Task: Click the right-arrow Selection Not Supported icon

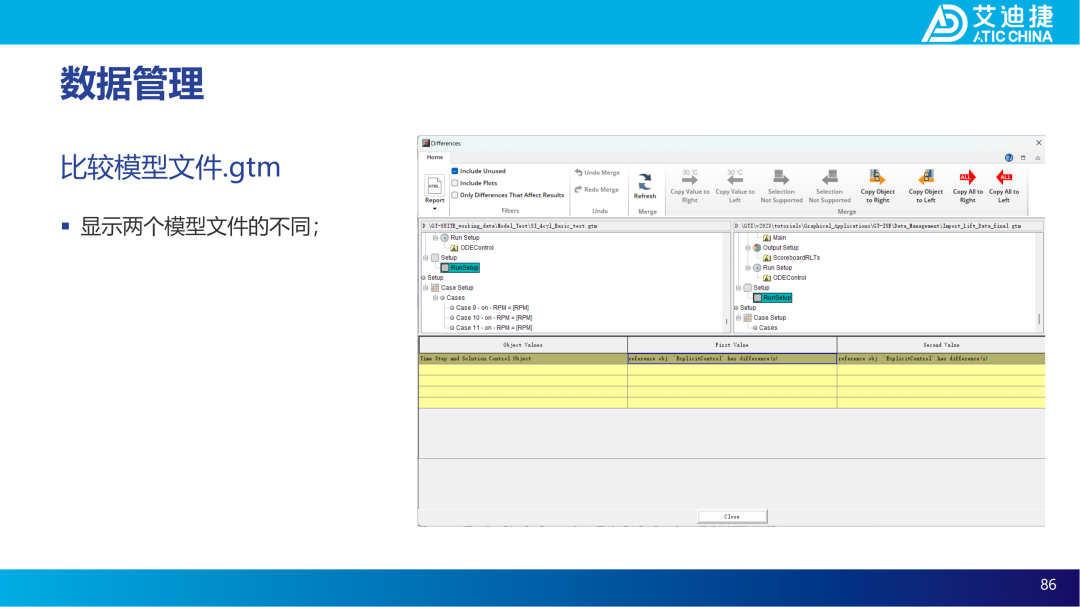Action: click(x=781, y=178)
